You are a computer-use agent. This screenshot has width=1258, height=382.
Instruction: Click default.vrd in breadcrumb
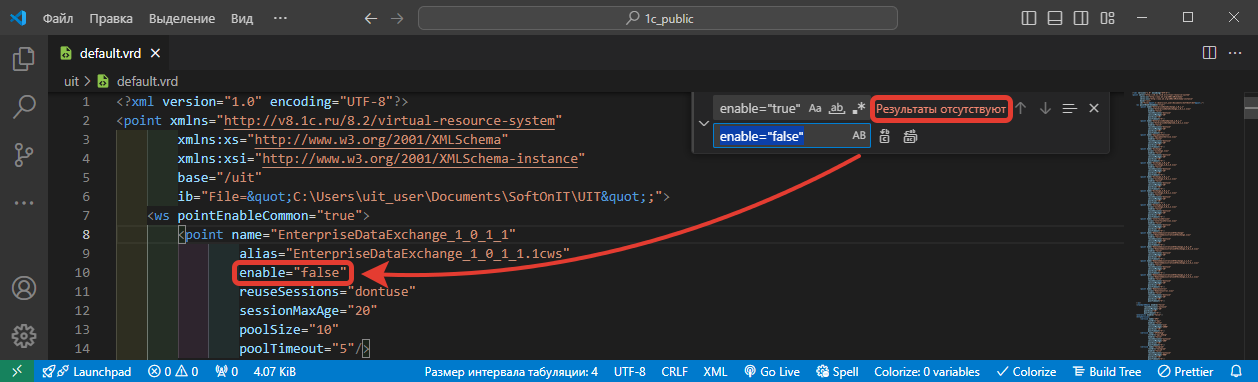point(147,81)
